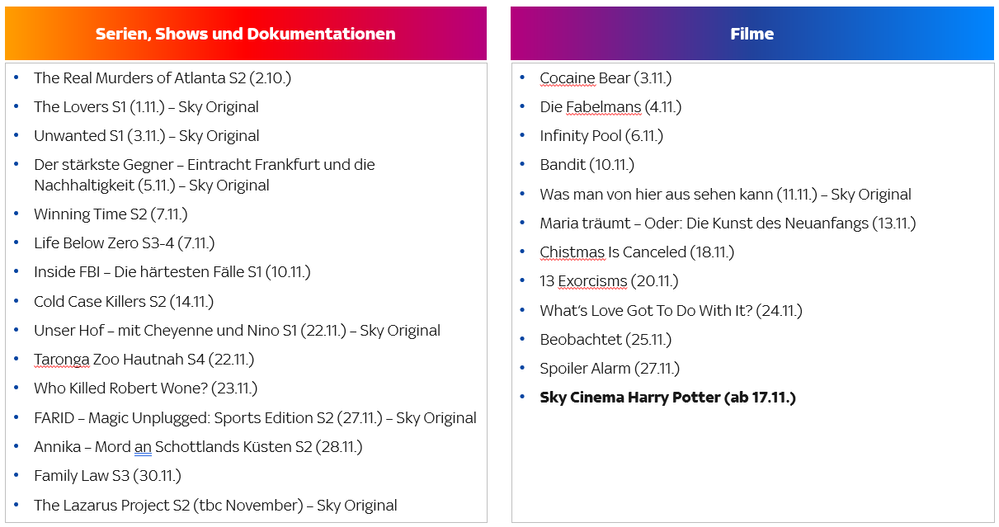Select 'Infinity Pool' film entry
Viewport: 999px width, 527px height.
601,136
